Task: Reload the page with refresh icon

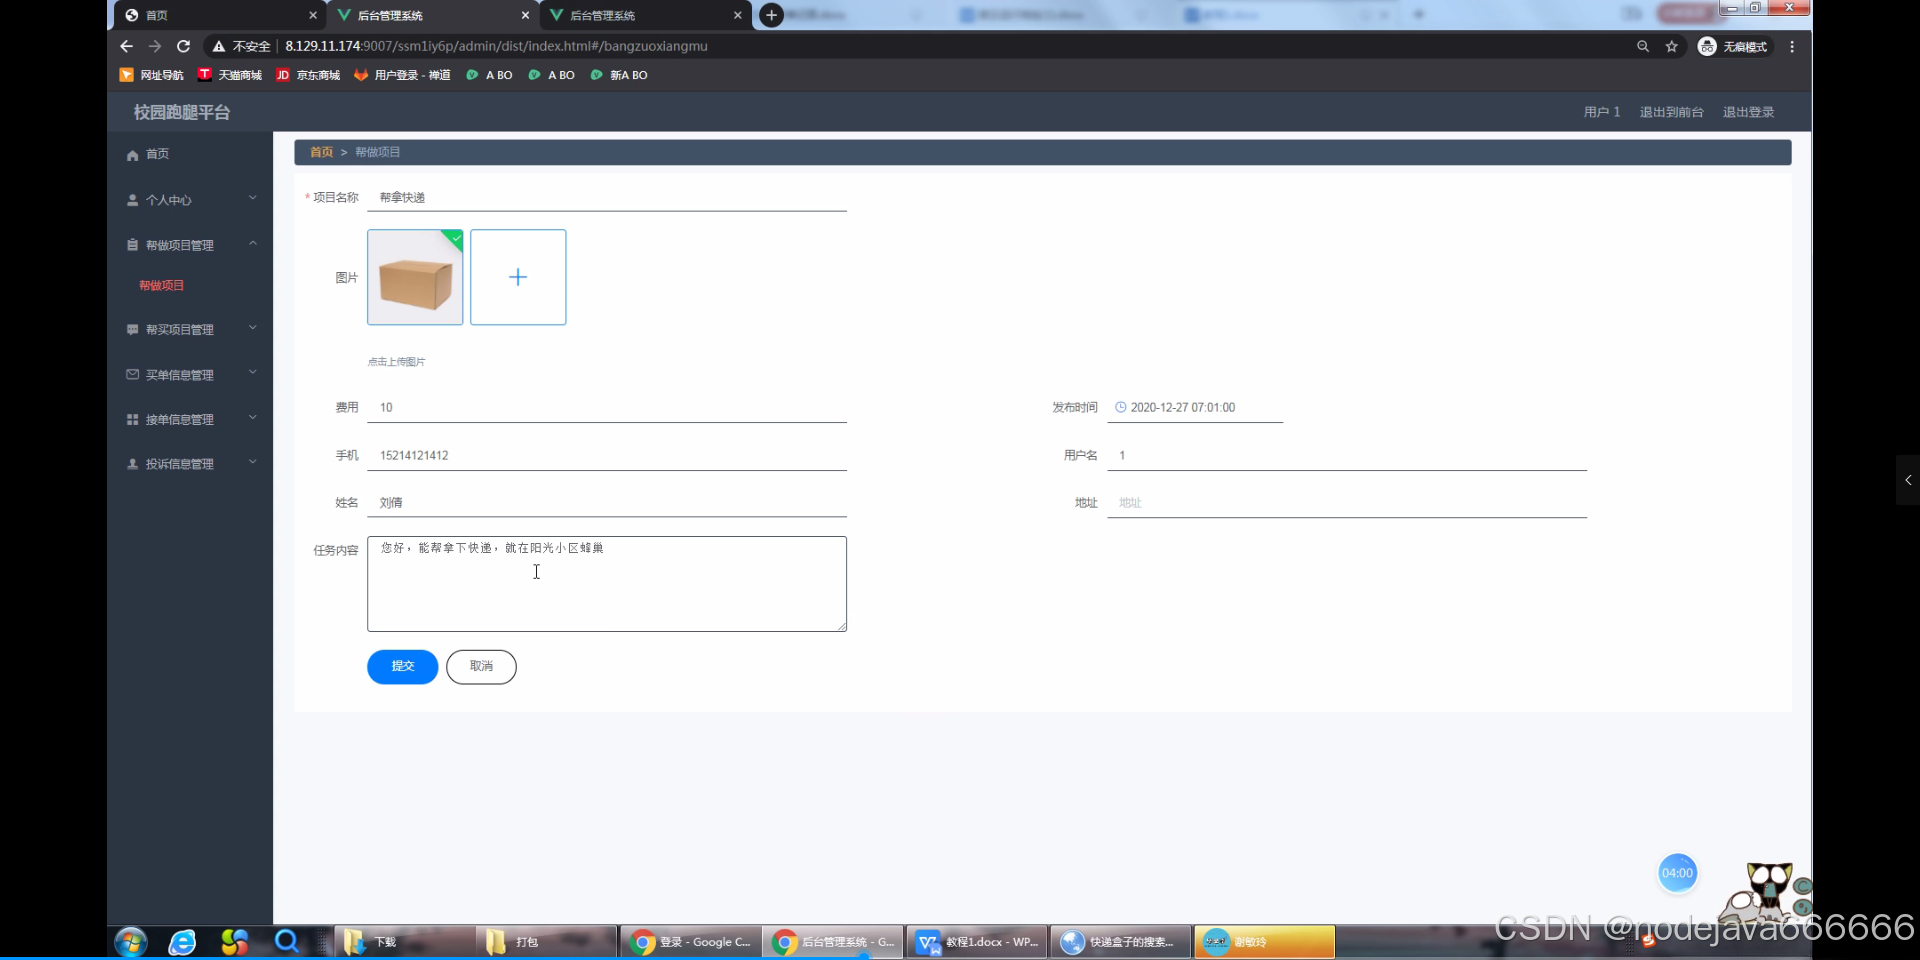Action: tap(183, 46)
